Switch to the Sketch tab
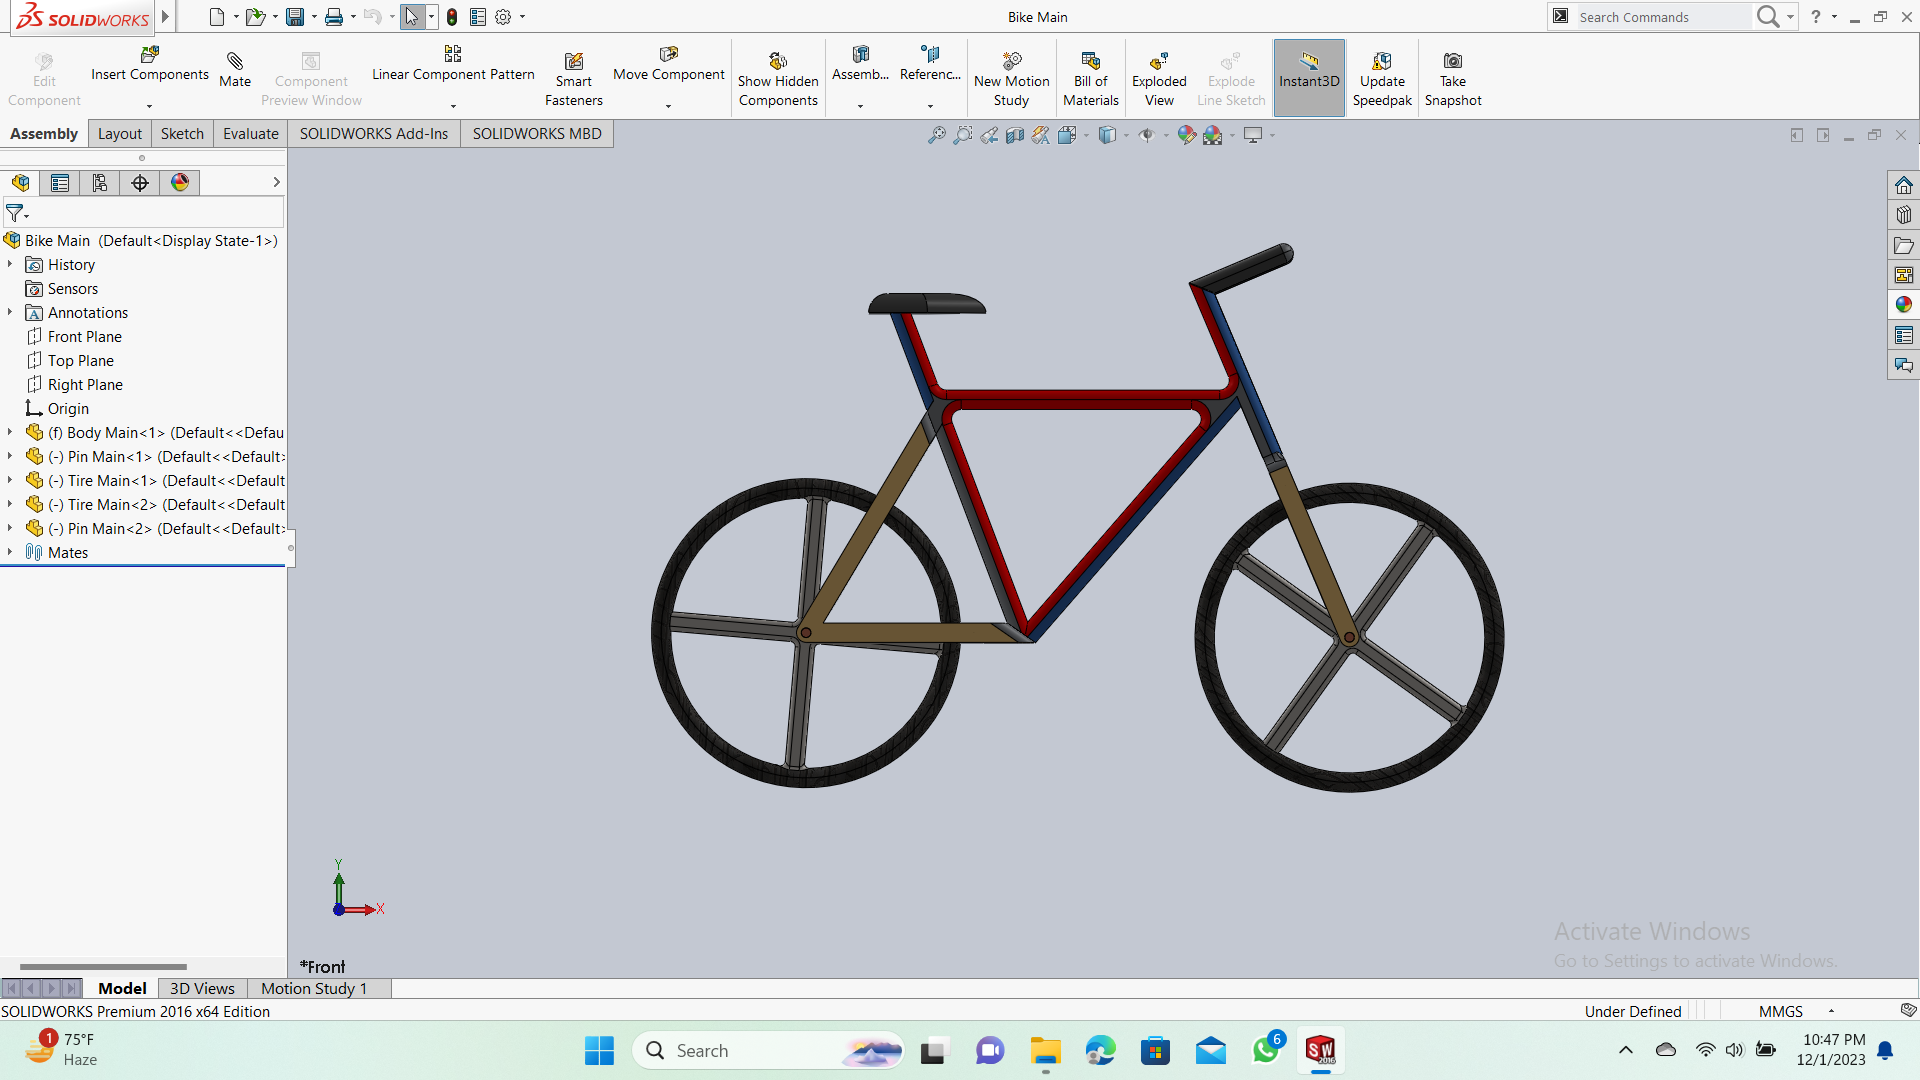 coord(182,134)
